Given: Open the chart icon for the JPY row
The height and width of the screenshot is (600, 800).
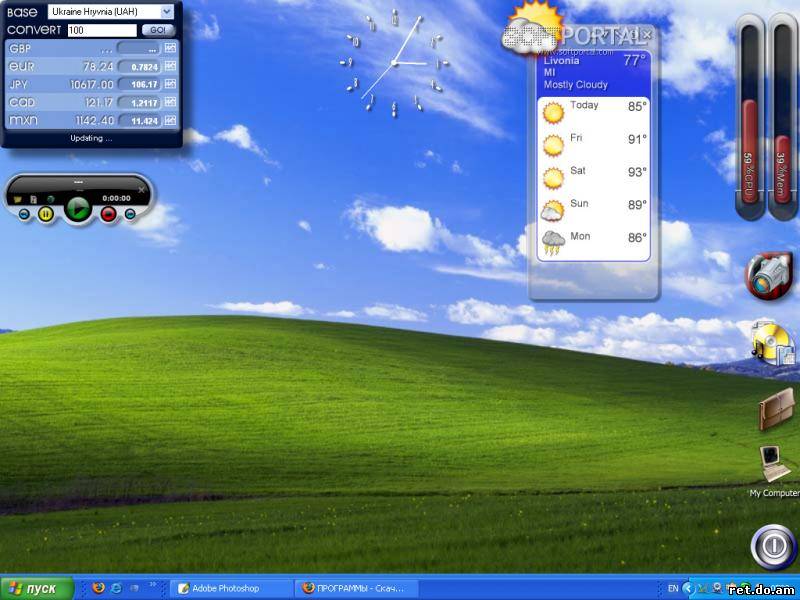Looking at the screenshot, I should coord(170,84).
